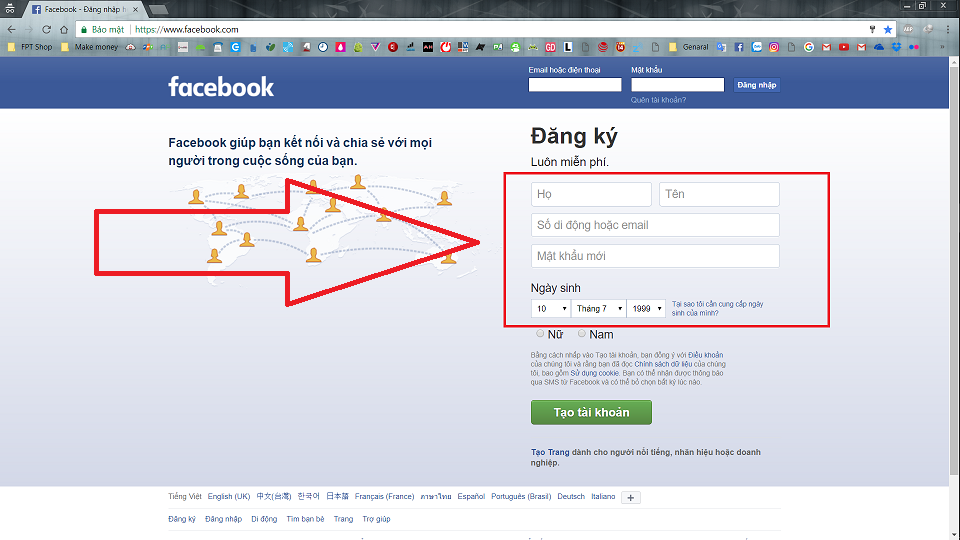
Task: Open the black L bookmark icon
Action: [568, 47]
